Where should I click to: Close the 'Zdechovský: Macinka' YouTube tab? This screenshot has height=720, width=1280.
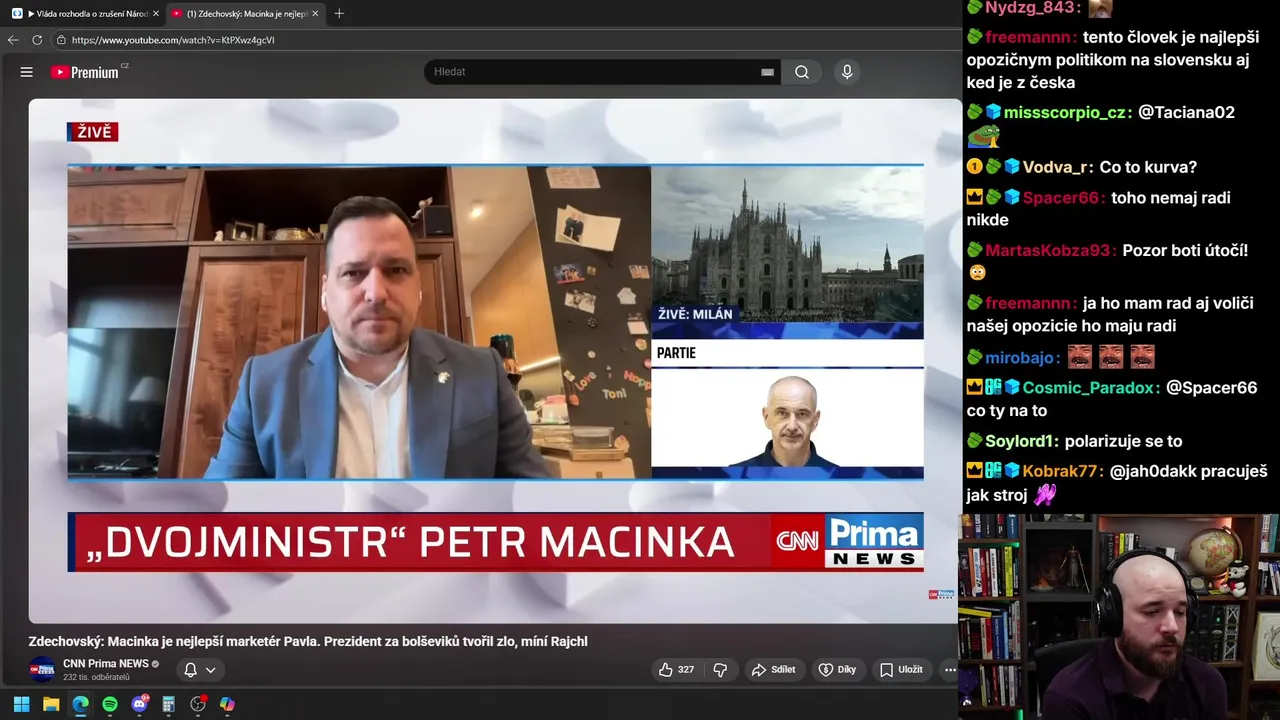click(315, 14)
